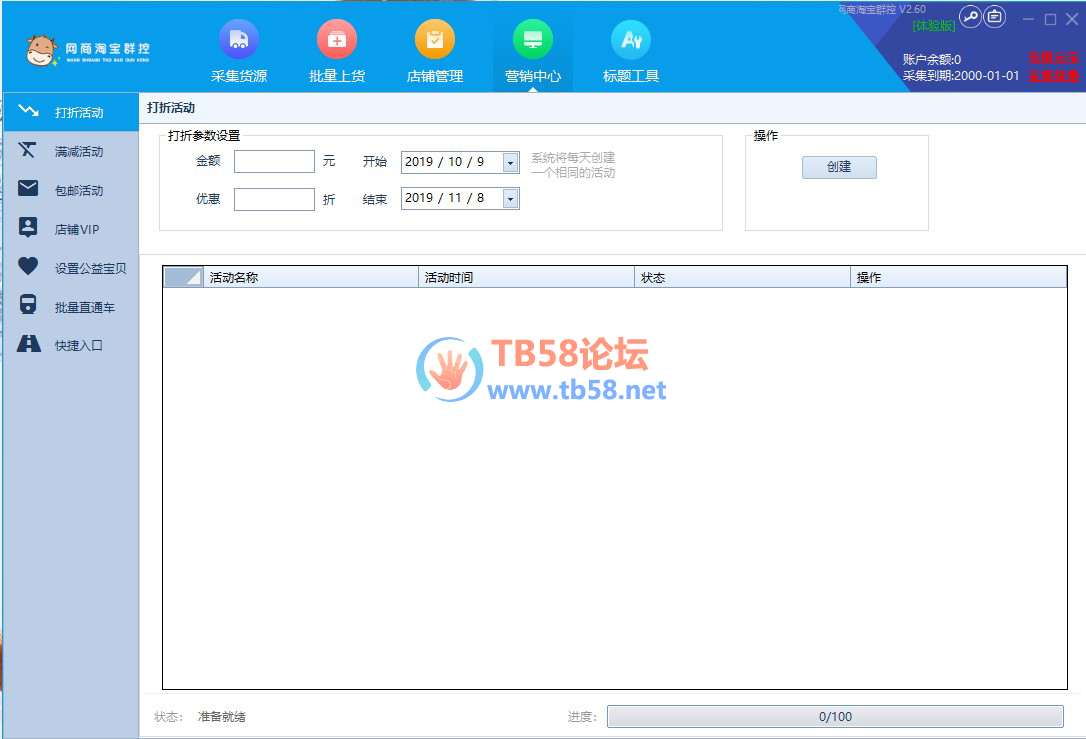Open 设置公益宝贝 sidebar item
The width and height of the screenshot is (1086, 739).
(71, 267)
